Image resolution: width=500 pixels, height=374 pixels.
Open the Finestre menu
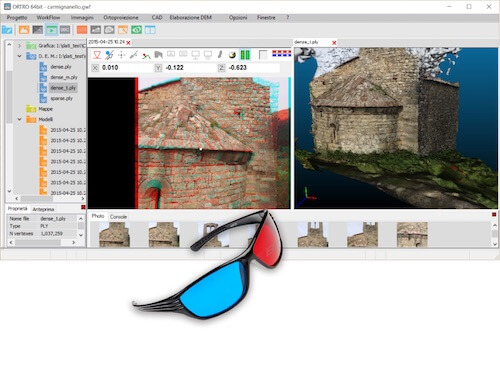[x=266, y=18]
